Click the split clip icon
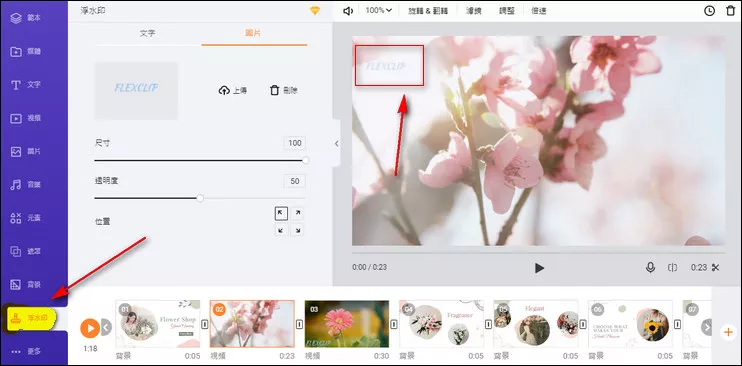742x366 pixels. pos(672,268)
